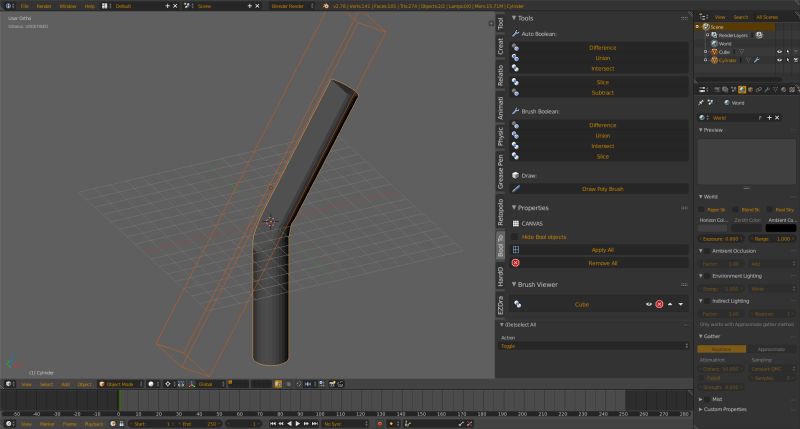Expand the Cylinder item in outliner
The height and width of the screenshot is (429, 800).
coord(706,60)
